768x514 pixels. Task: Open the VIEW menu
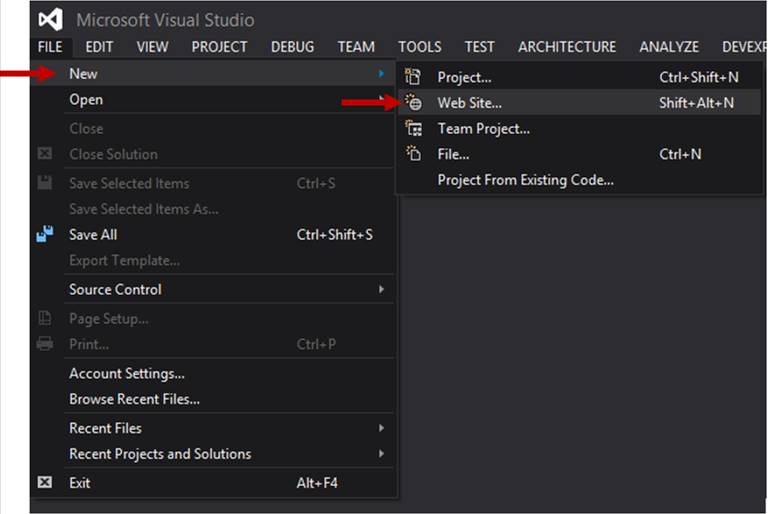pos(152,47)
